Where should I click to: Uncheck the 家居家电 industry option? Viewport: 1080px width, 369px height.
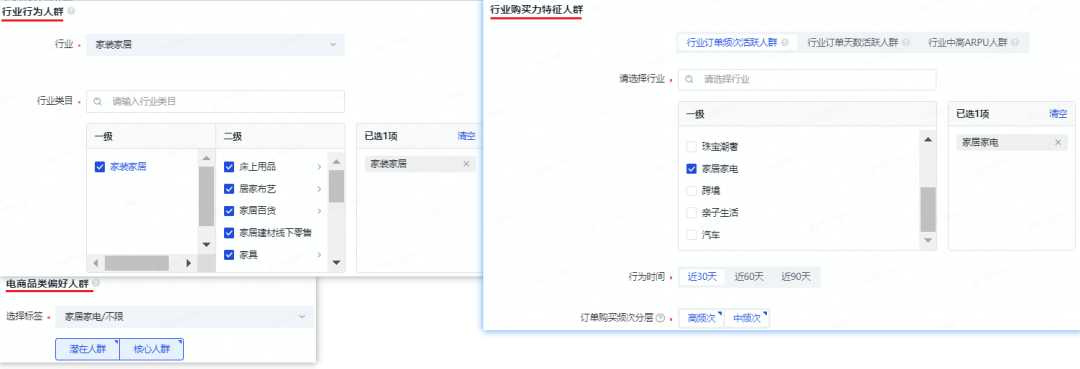pos(692,168)
